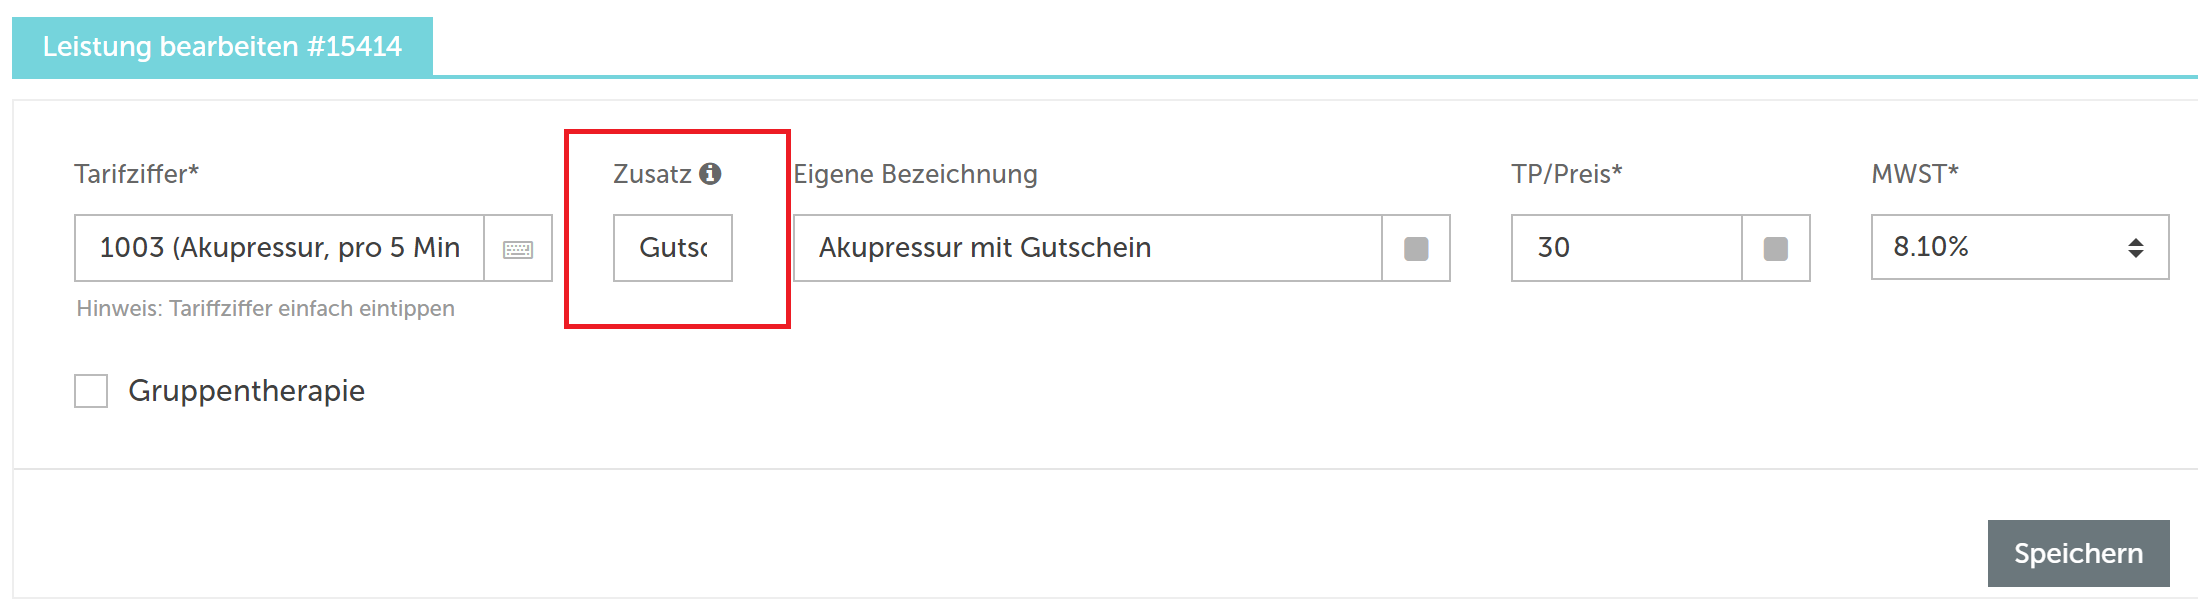
Task: Click the info icon next to Zusatz
Action: click(710, 174)
